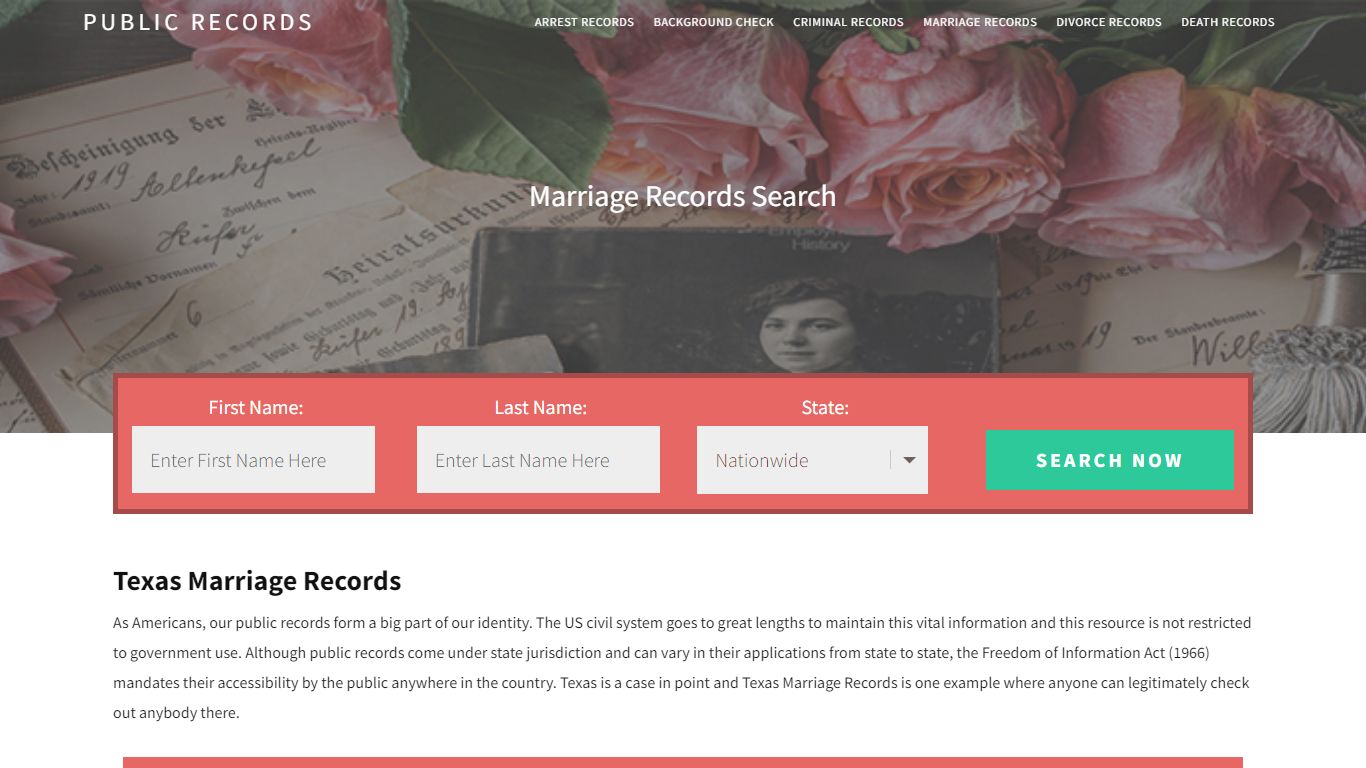
Task: Expand the State list via its arrow
Action: [909, 460]
